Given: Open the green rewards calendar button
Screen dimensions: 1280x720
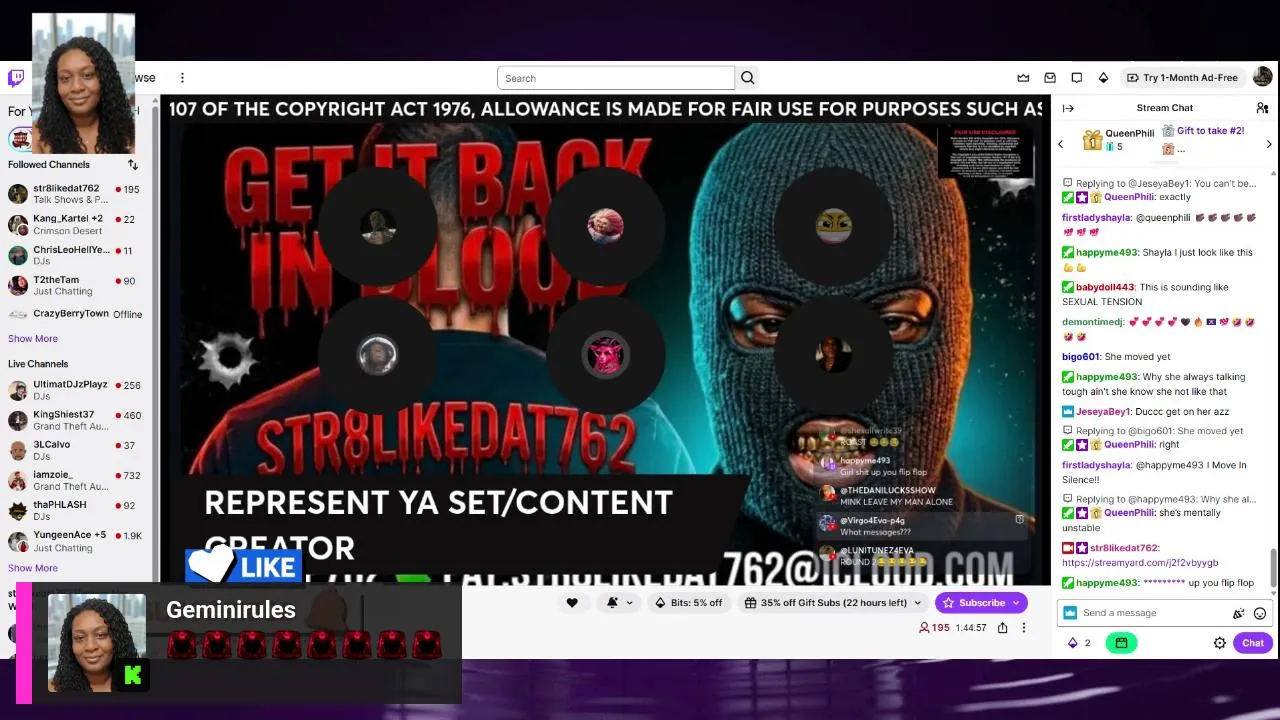Looking at the screenshot, I should pyautogui.click(x=1121, y=643).
